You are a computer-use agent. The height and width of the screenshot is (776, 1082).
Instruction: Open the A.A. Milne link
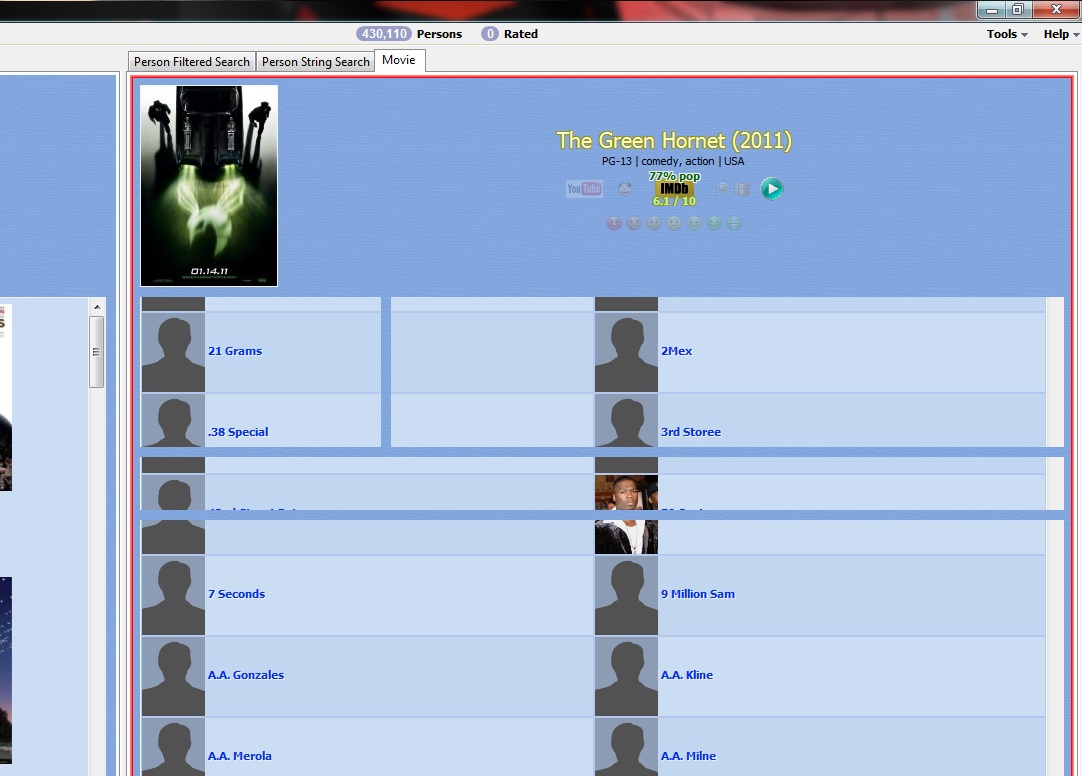[688, 756]
